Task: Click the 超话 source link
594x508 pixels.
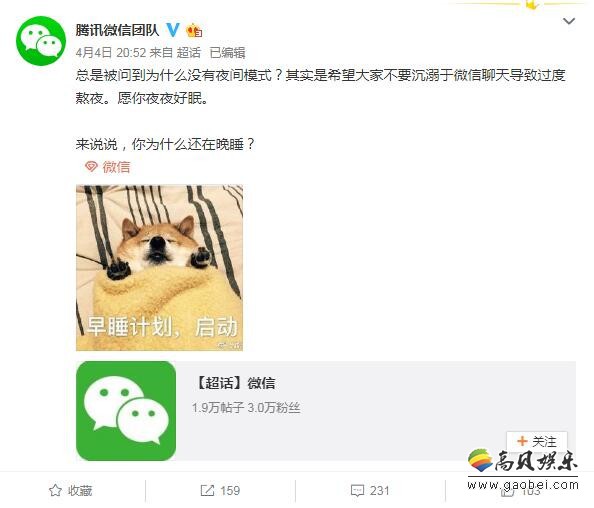Action: click(188, 53)
